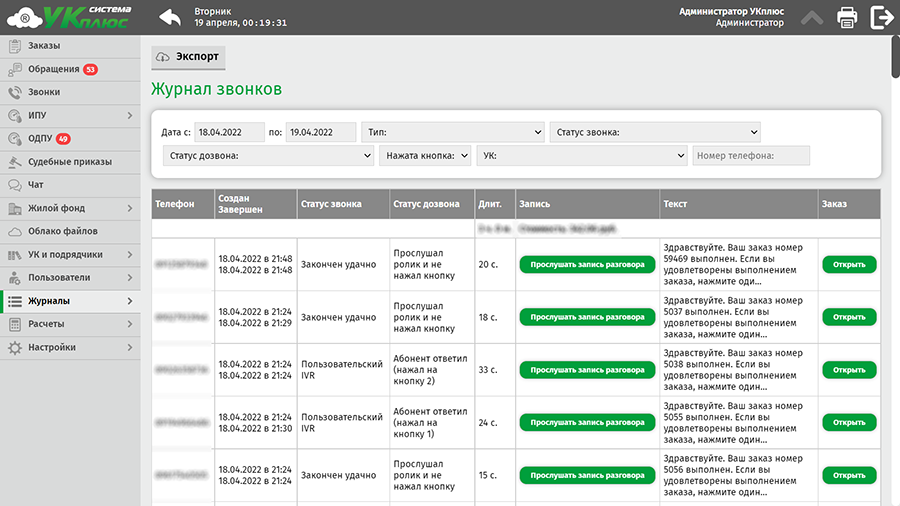Play recording for the 24 с. call
The image size is (900, 506).
coord(587,423)
